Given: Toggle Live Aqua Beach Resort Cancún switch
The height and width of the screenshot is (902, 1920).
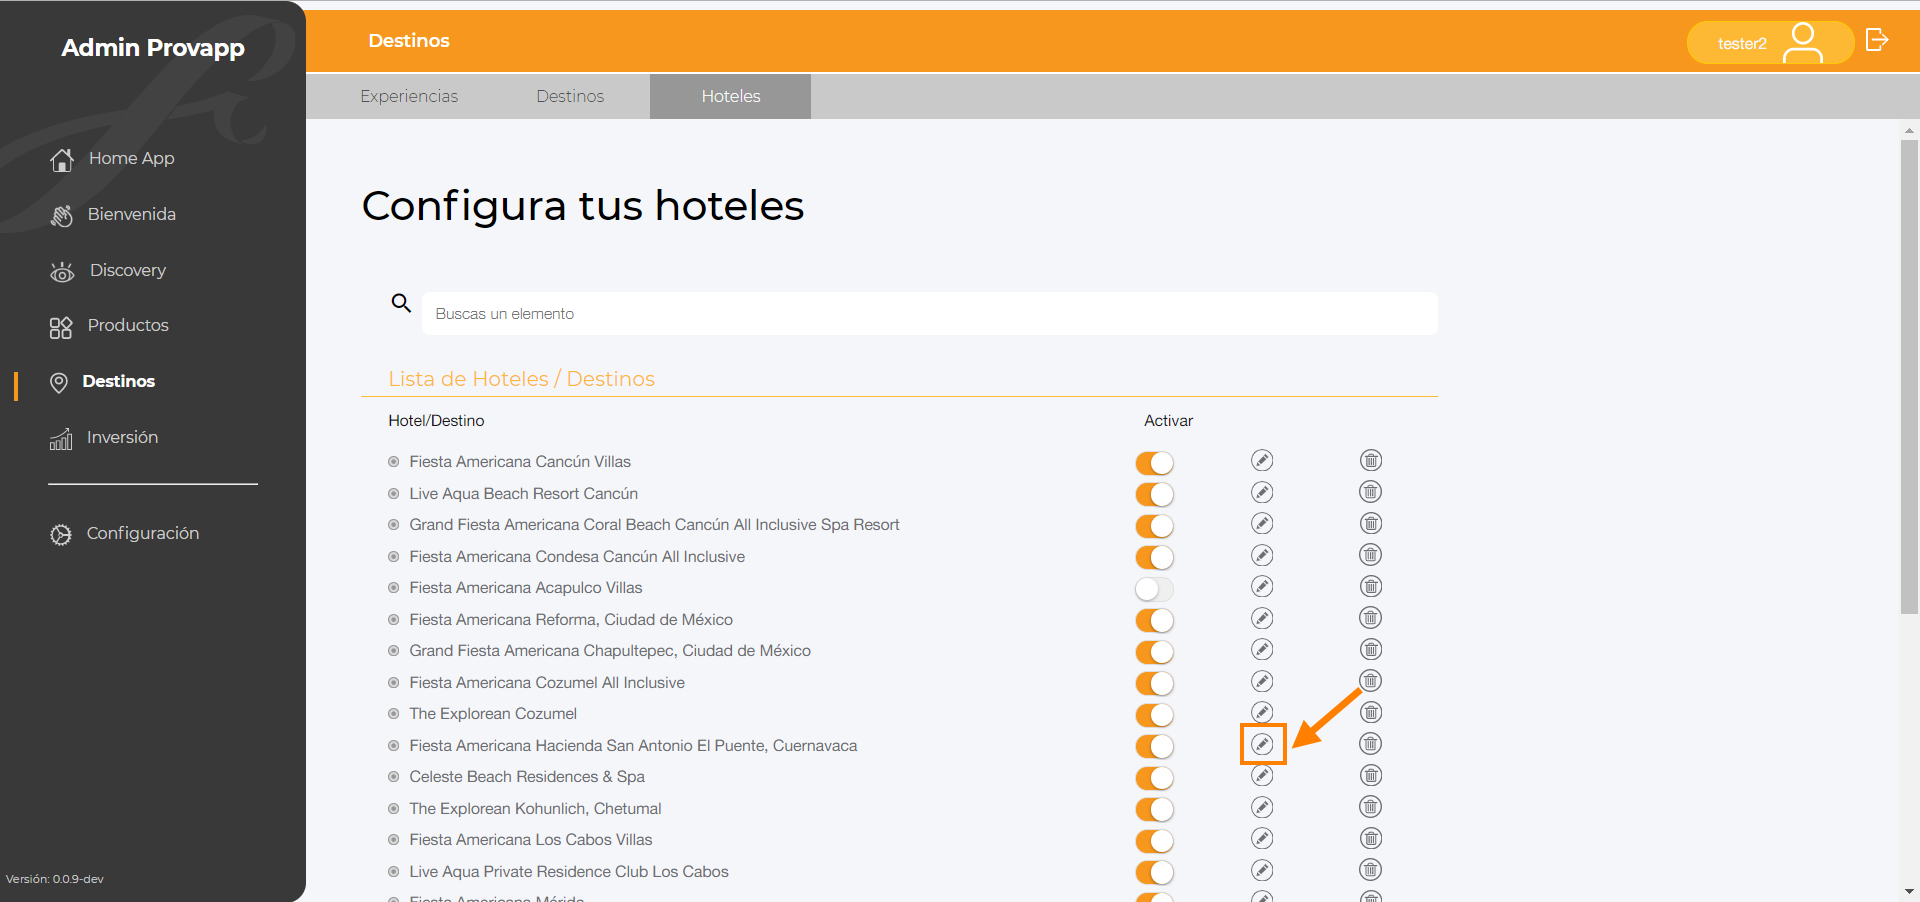Looking at the screenshot, I should coord(1154,494).
